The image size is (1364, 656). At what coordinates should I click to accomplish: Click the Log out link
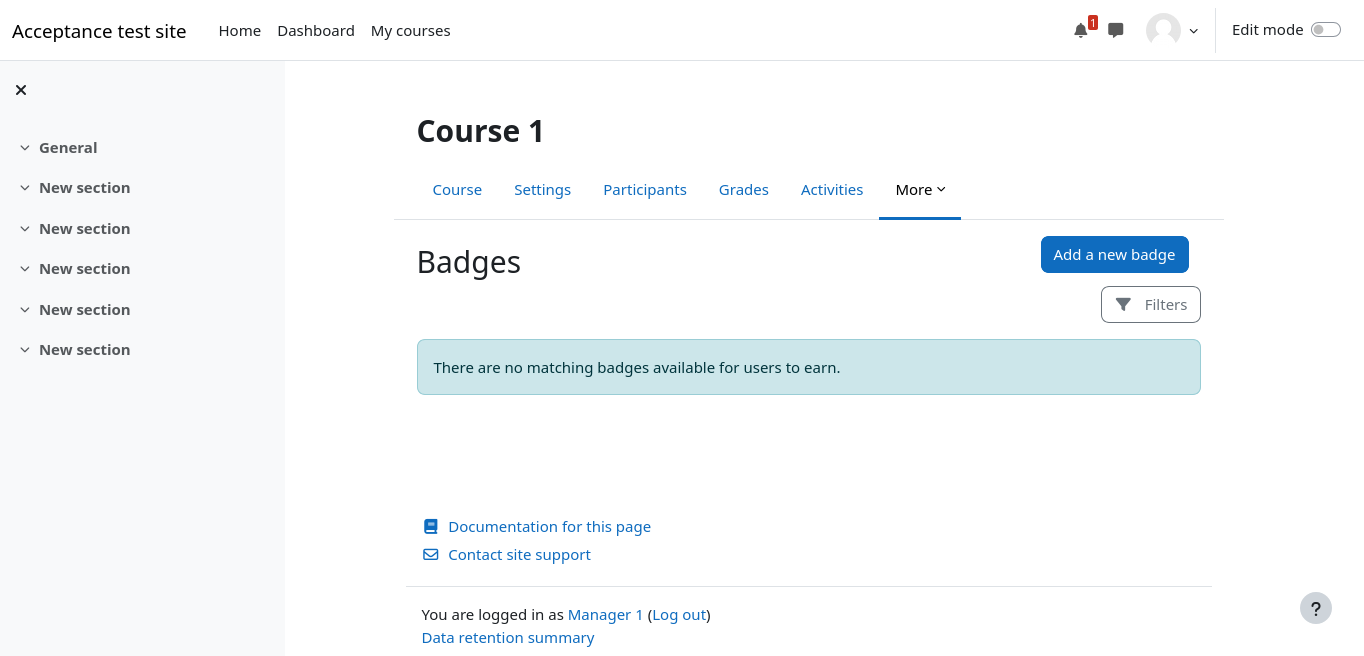(x=679, y=615)
